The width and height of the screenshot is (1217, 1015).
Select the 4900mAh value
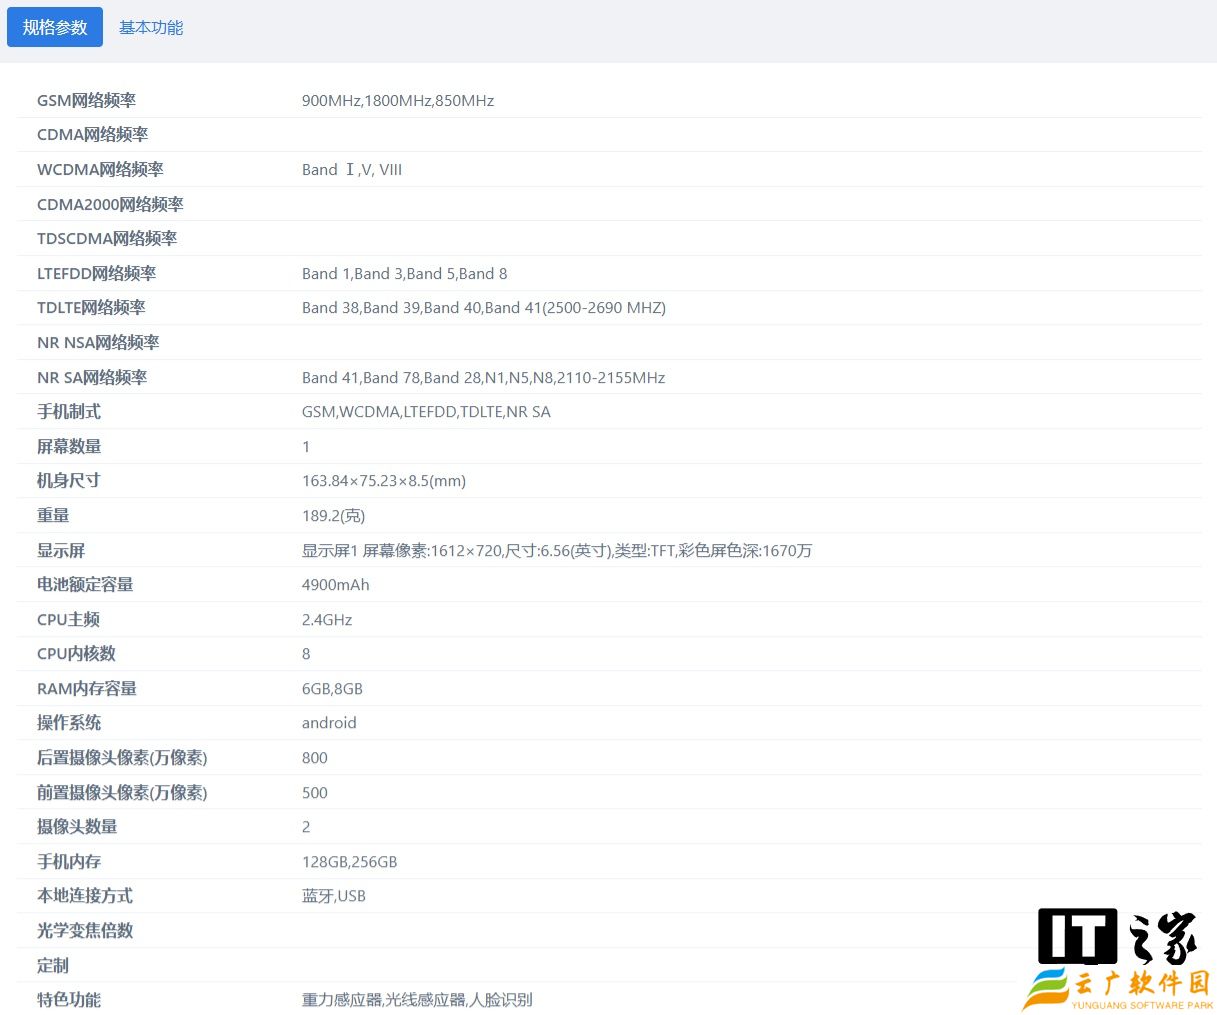(x=336, y=584)
